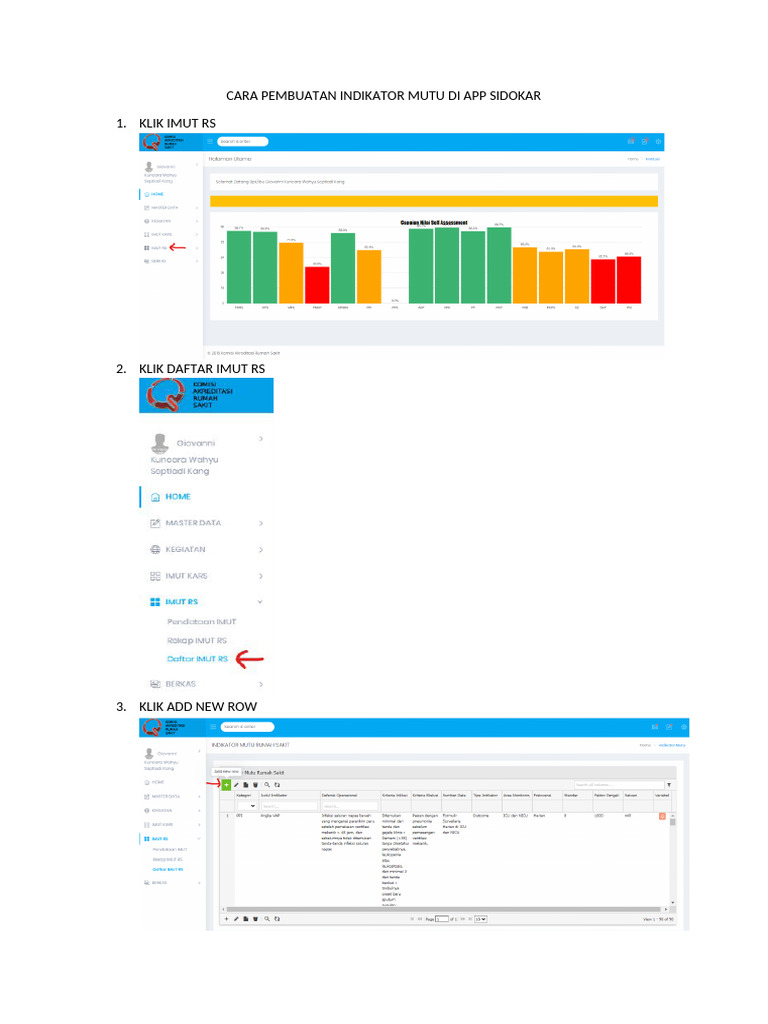
Task: Click the hamburger menu icon in the step 1 header
Action: pos(210,142)
